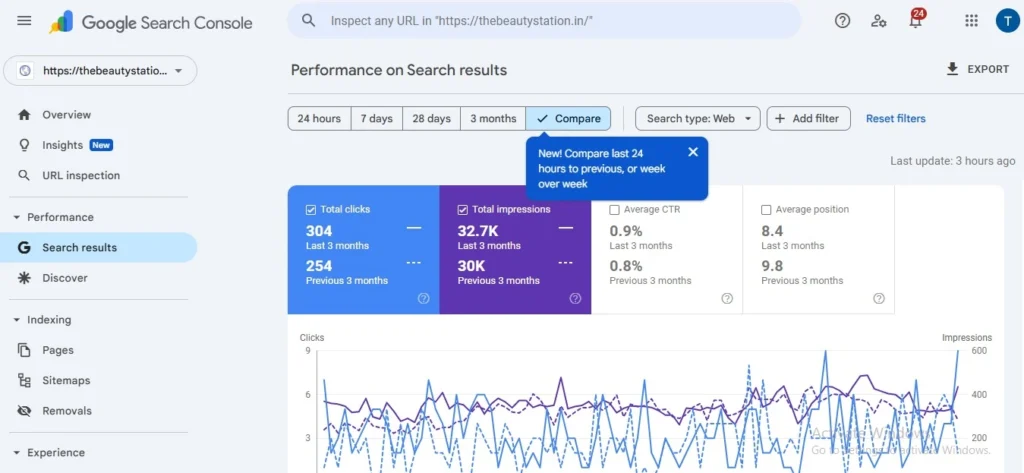Click the Add filter button
This screenshot has width=1024, height=473.
click(x=808, y=119)
